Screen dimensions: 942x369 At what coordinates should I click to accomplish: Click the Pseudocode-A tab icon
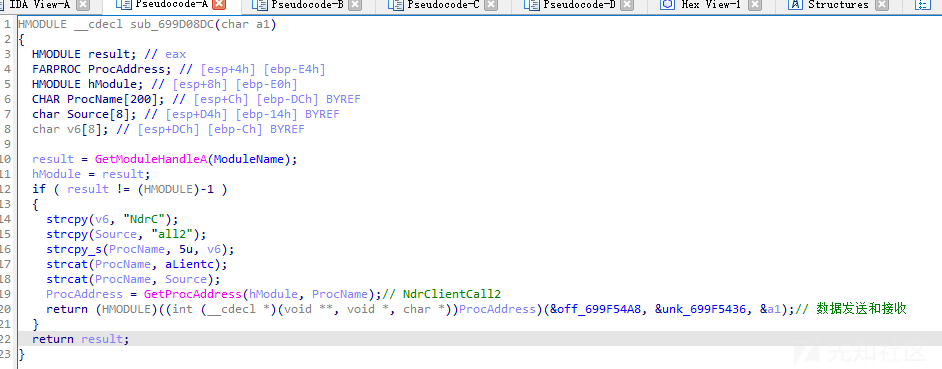click(x=123, y=5)
